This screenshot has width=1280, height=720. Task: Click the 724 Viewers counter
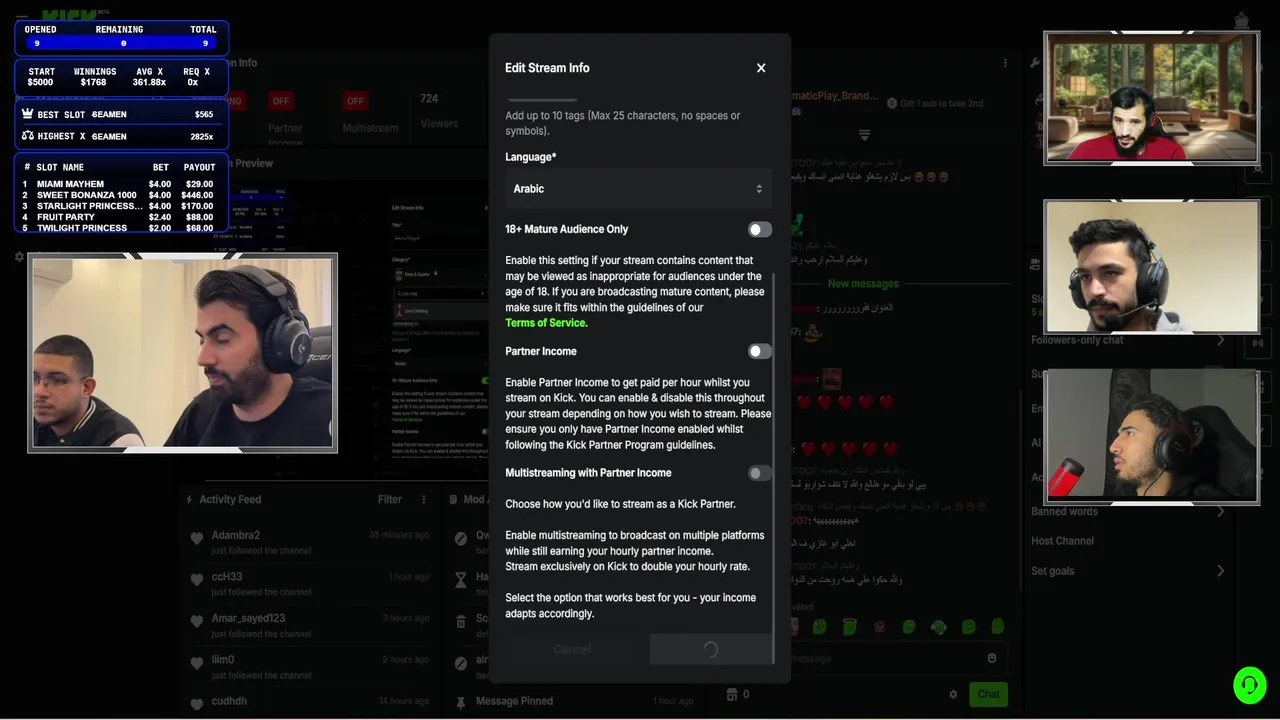439,110
